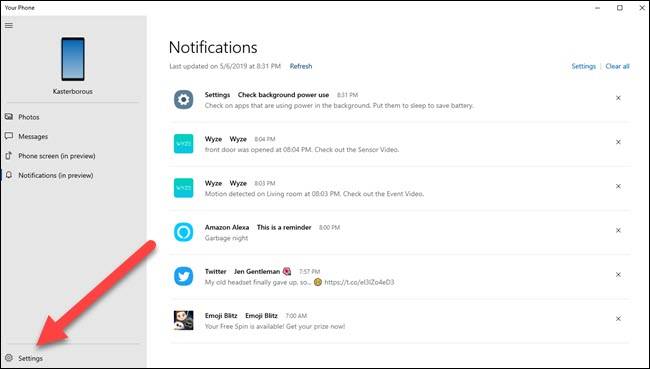
Task: Click the 'Last updated on 5/6/2019' text
Action: [x=225, y=66]
